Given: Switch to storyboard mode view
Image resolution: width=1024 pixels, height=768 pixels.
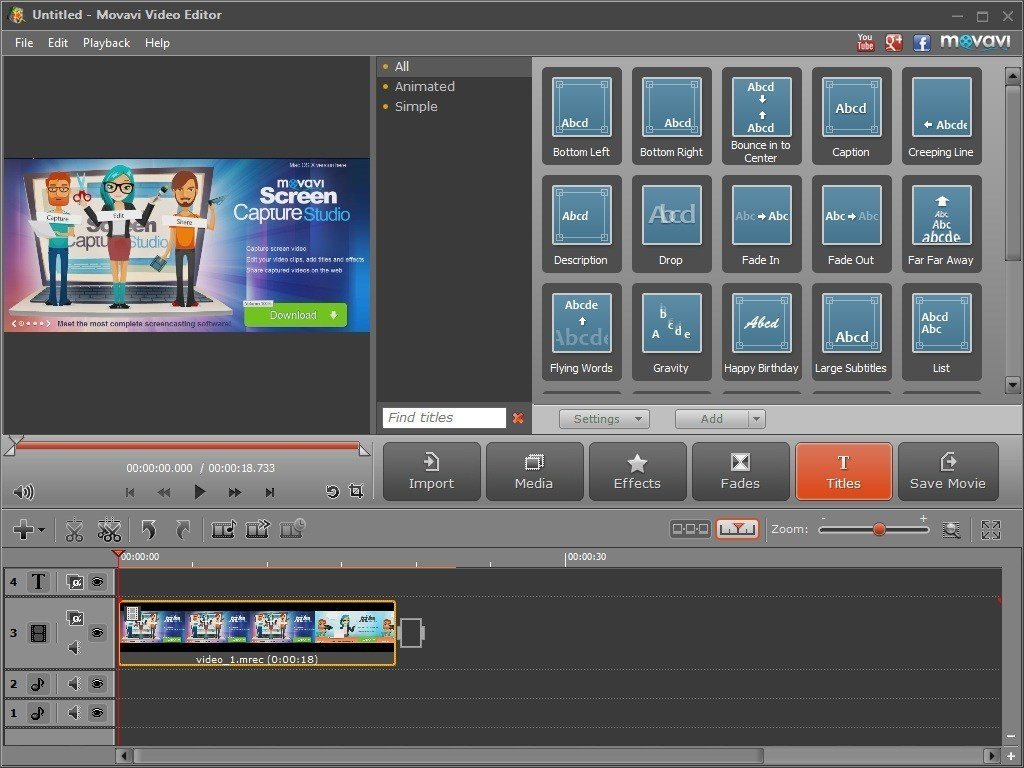Looking at the screenshot, I should 690,529.
